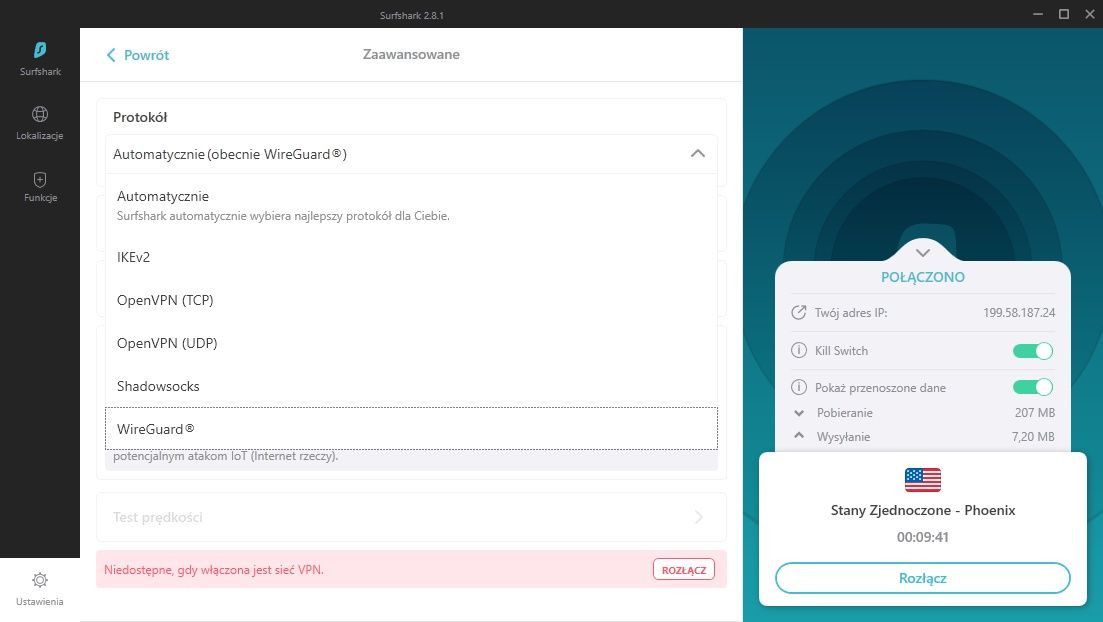Viewport: 1103px width, 622px height.
Task: Maximize the Surfshark window
Action: pyautogui.click(x=1064, y=14)
